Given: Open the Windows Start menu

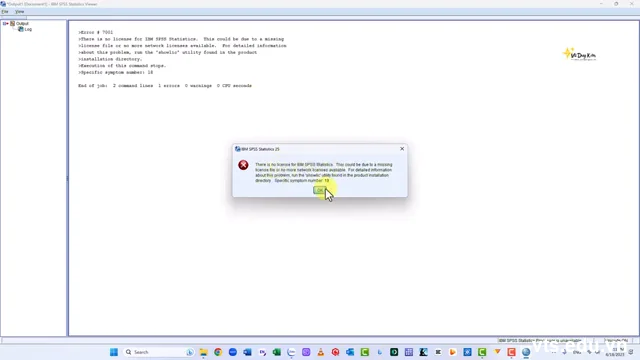Looking at the screenshot, I should click(x=114, y=352).
